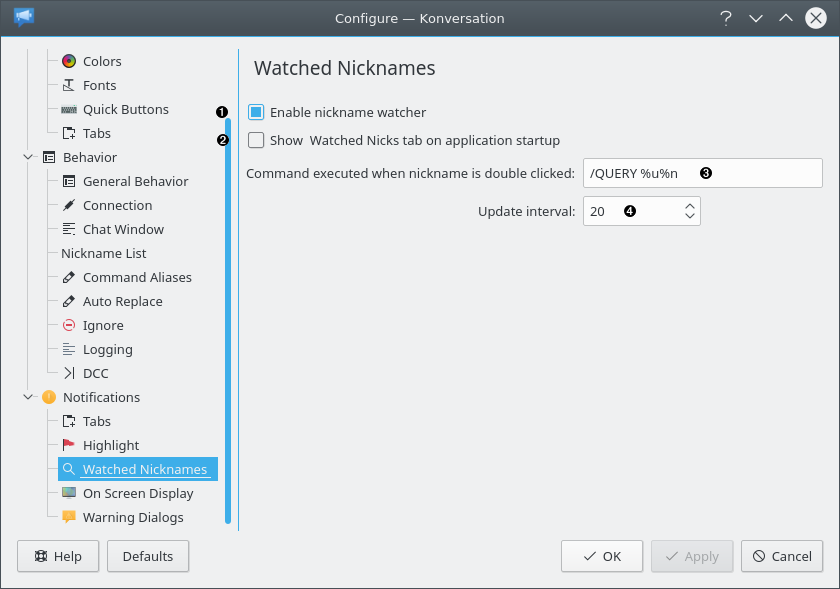Enable Show Watched Nicks tab on startup
The image size is (840, 589).
tap(256, 141)
